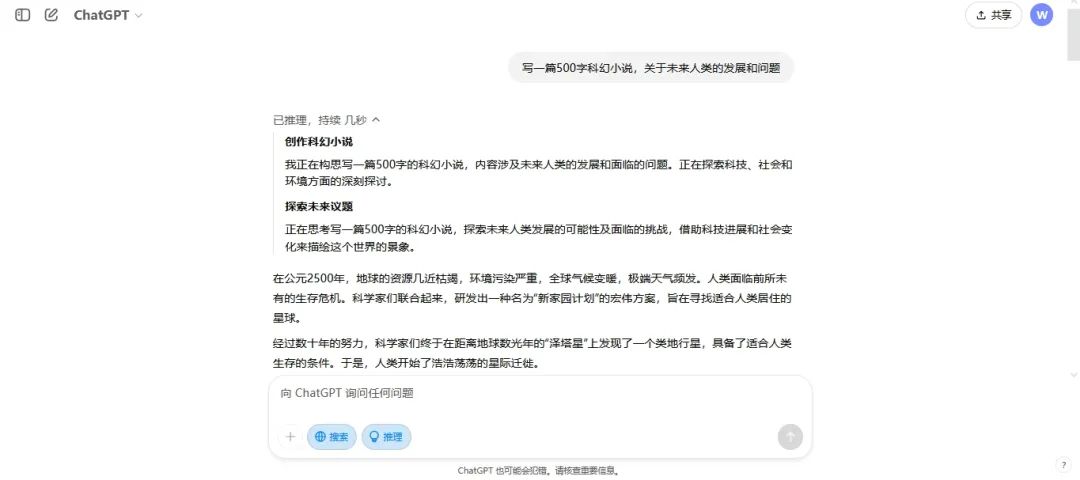
Task: Open the W user profile avatar
Action: [1041, 14]
